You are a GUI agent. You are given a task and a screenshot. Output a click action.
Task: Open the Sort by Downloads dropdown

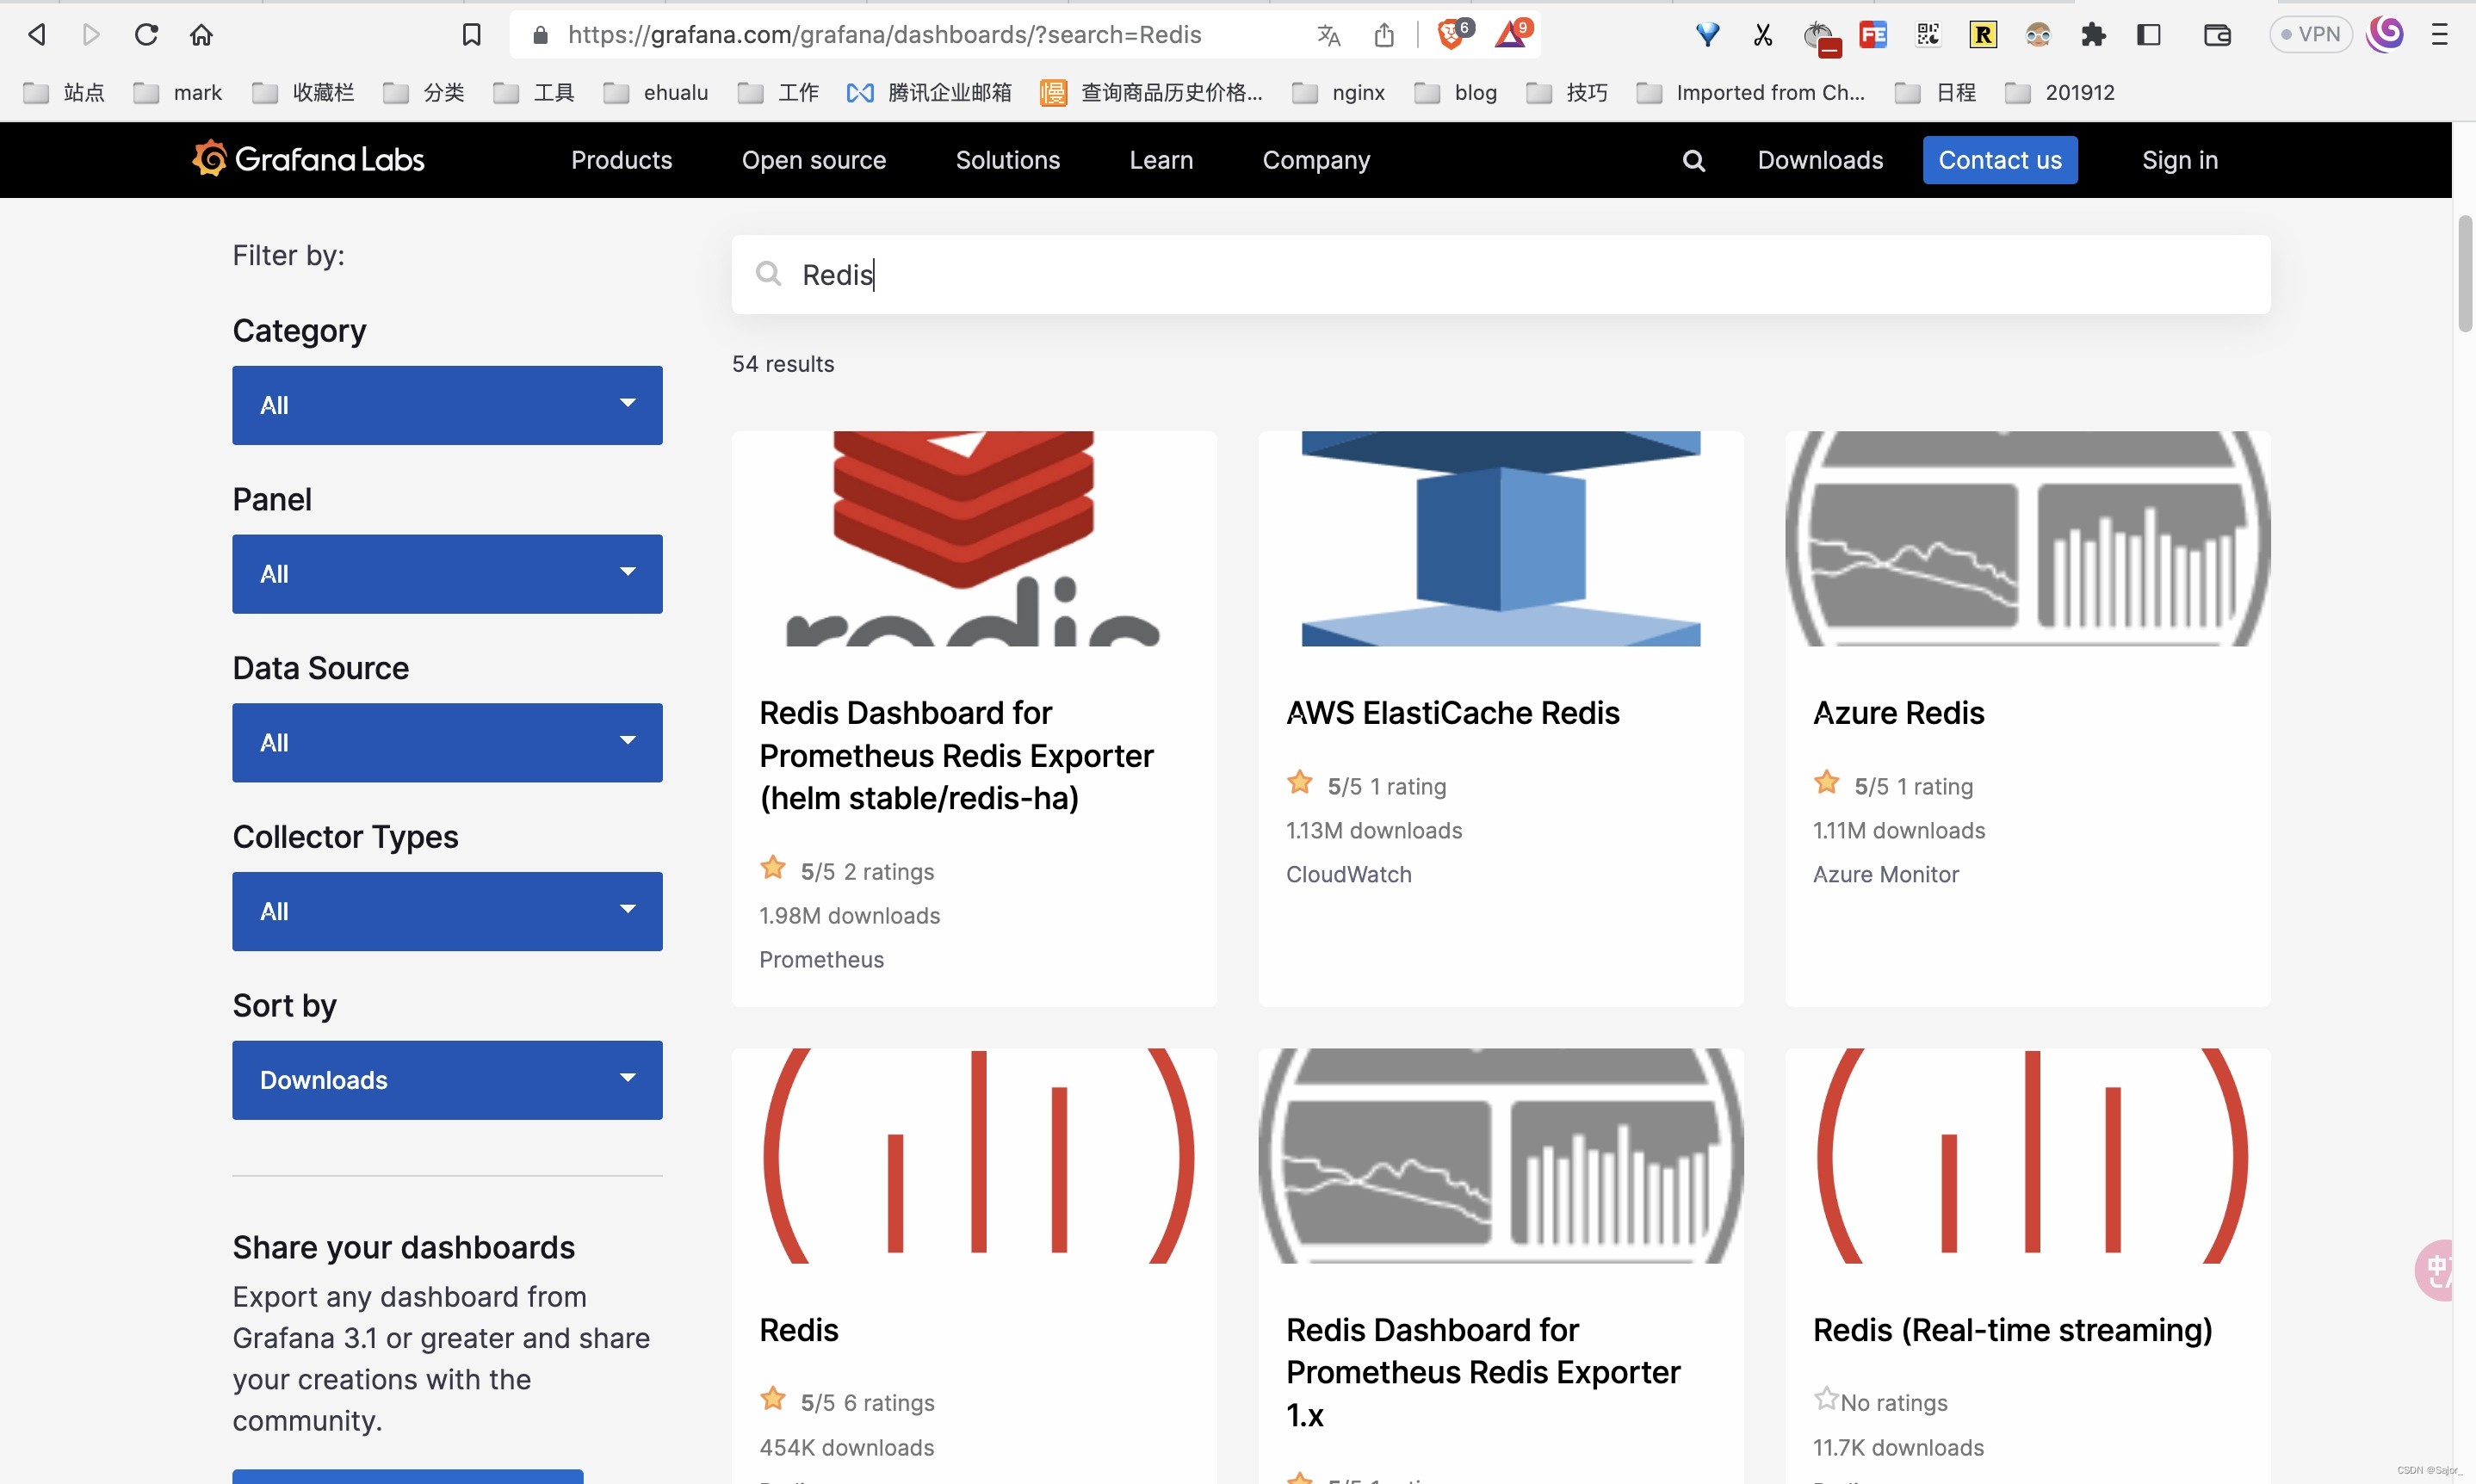447,1080
